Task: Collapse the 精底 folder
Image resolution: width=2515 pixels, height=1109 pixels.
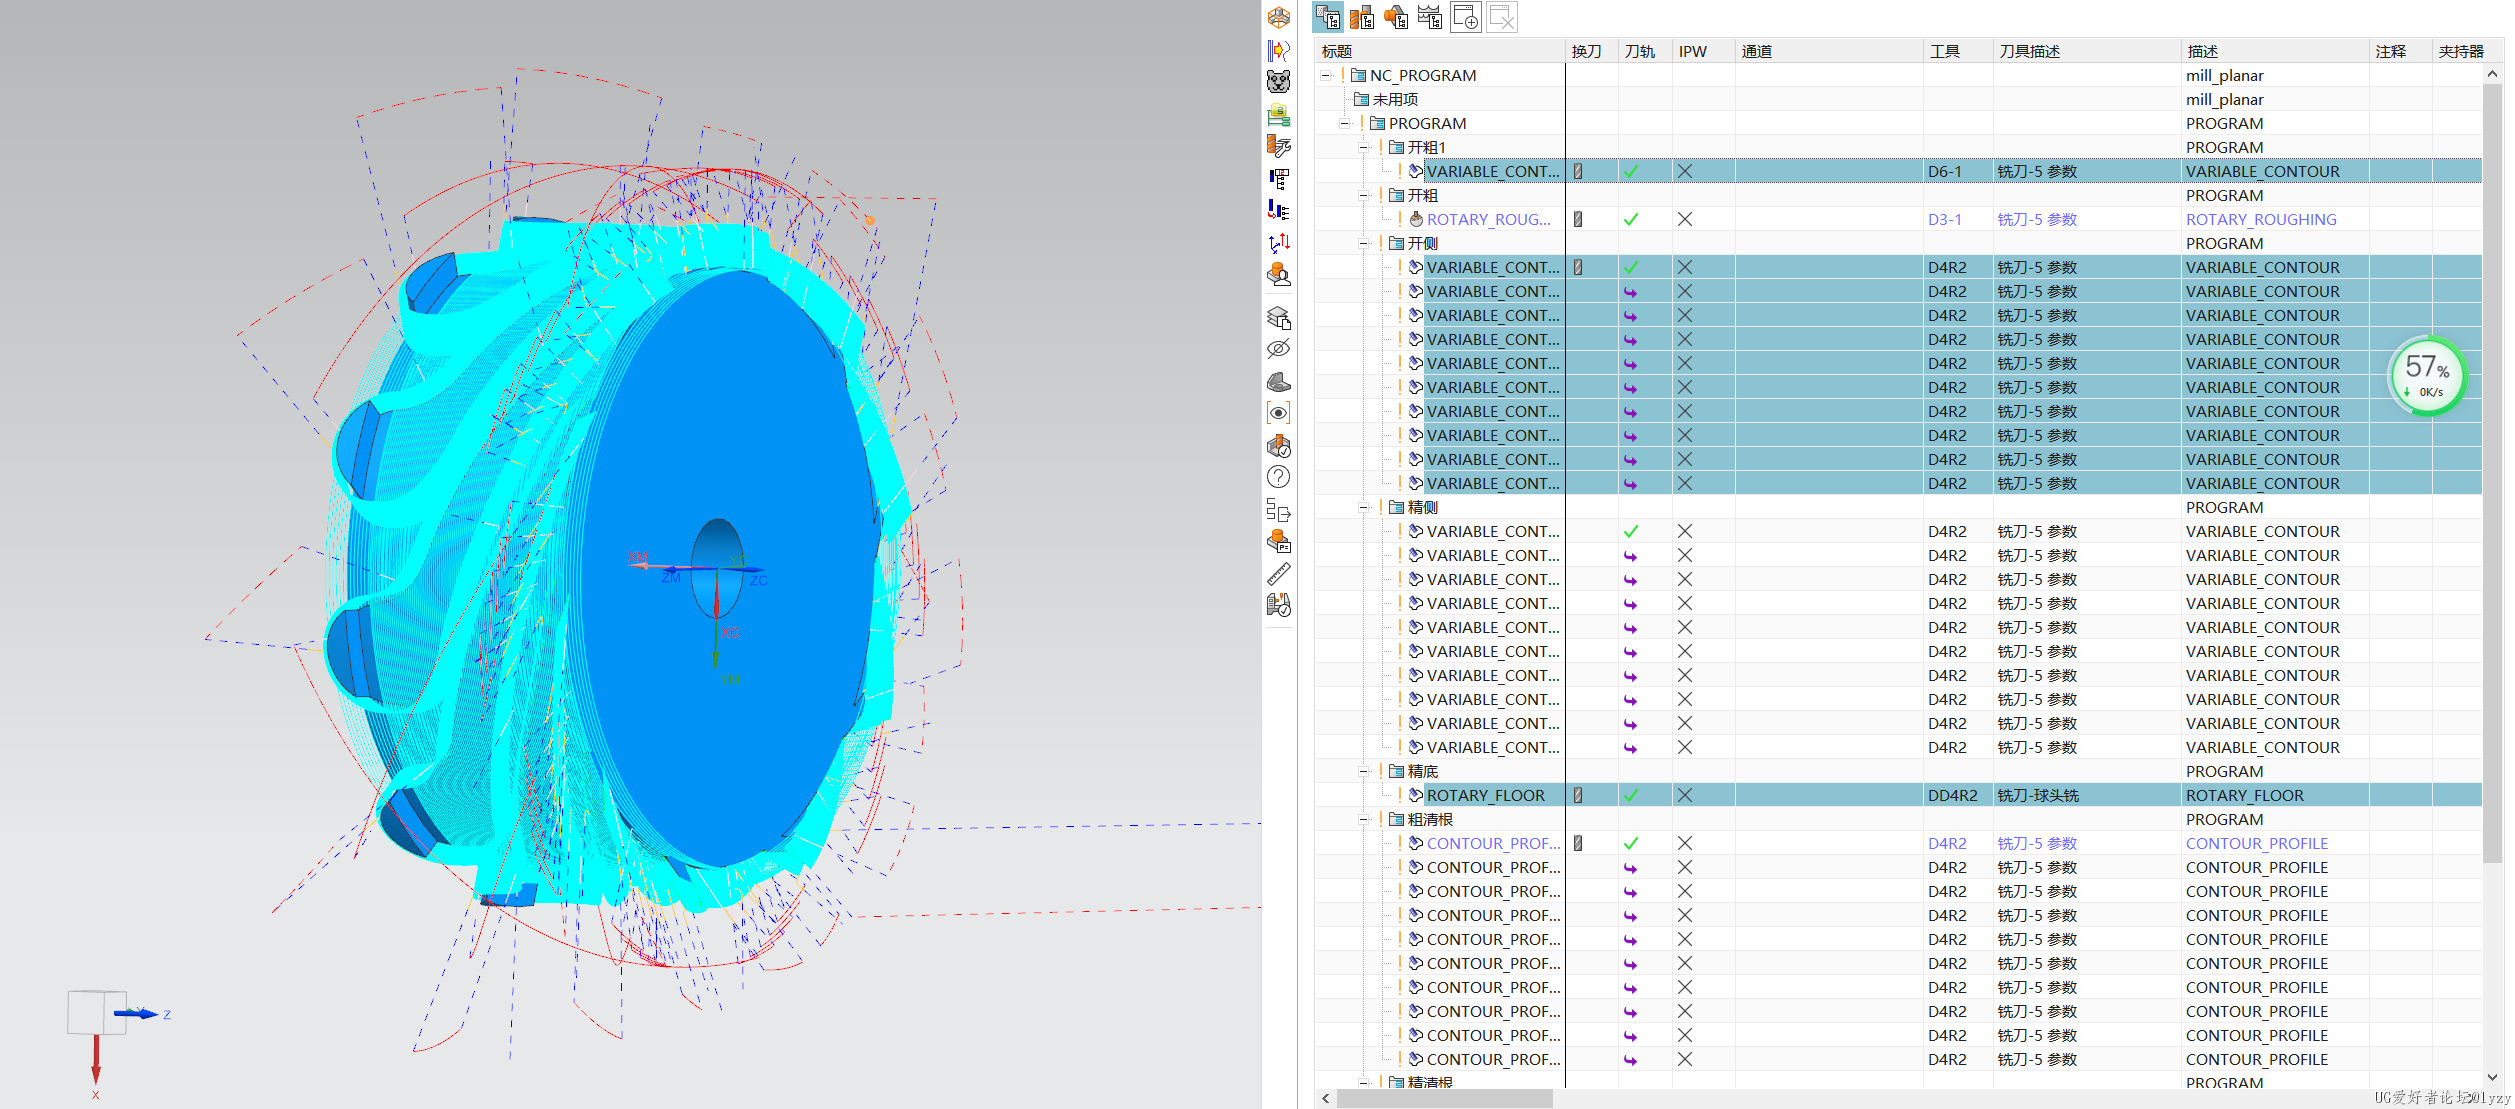Action: (1364, 771)
